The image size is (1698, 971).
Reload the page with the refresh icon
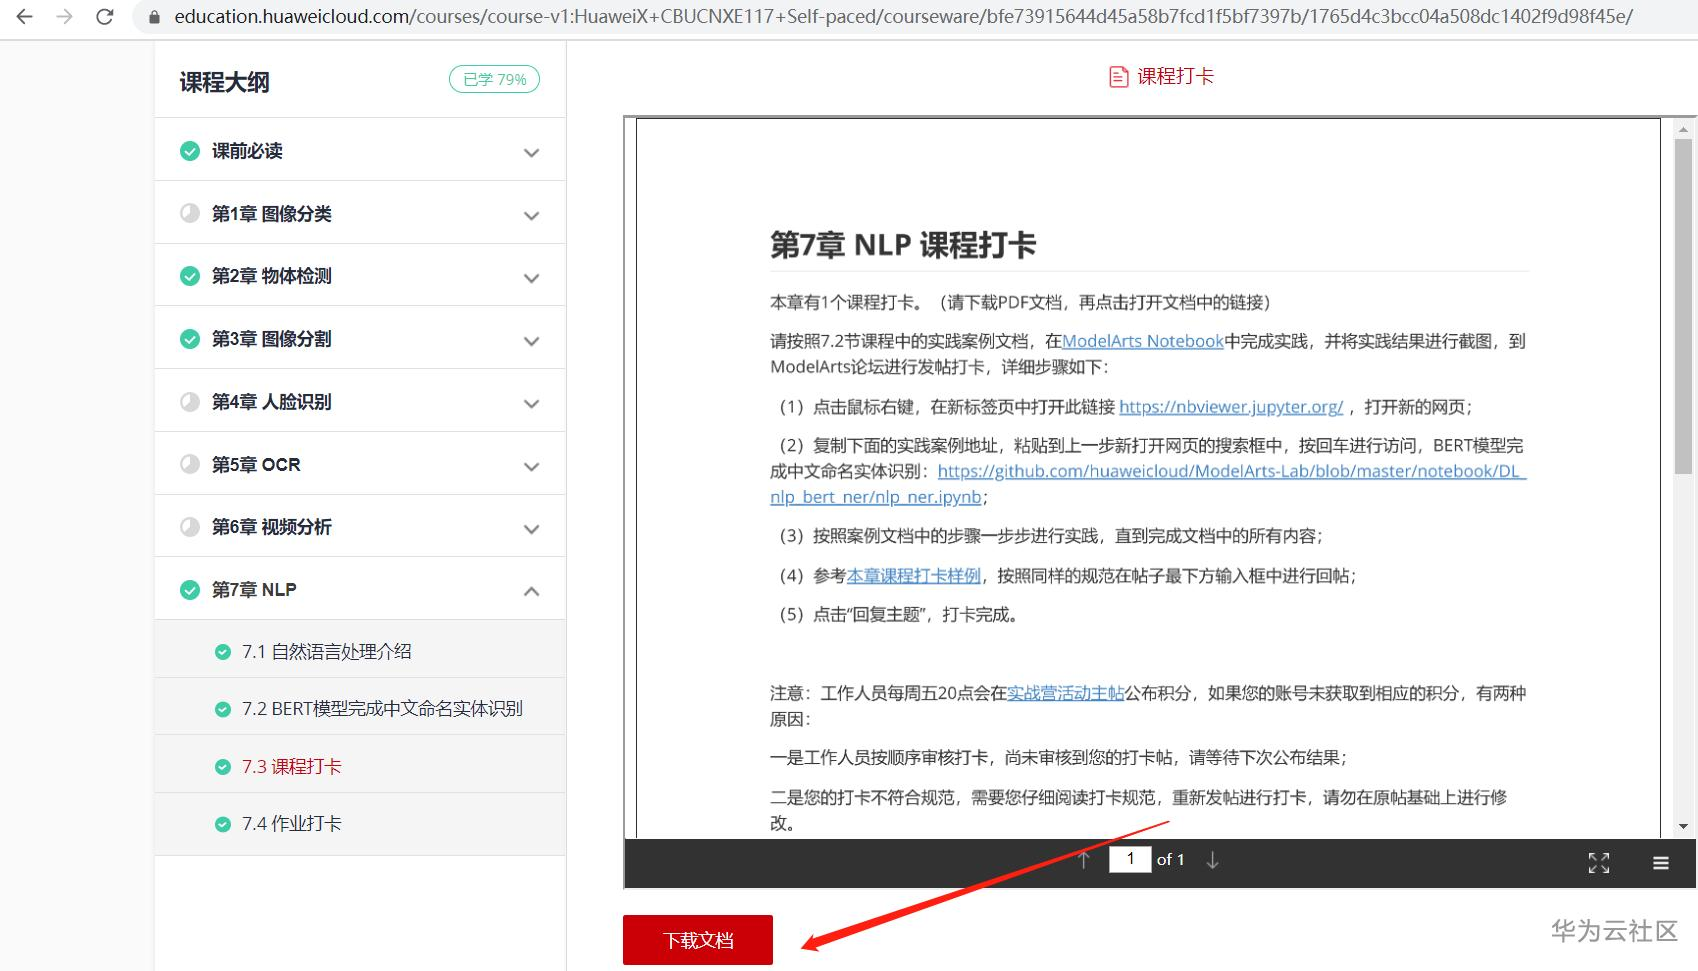[105, 17]
